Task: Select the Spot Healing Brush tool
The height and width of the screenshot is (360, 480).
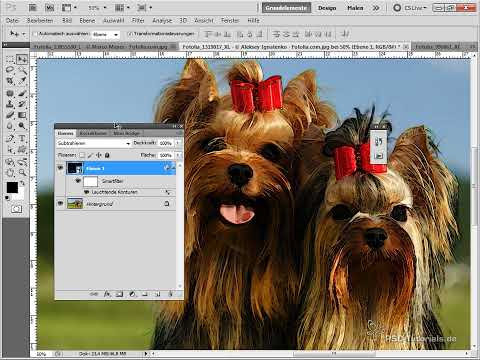Action: [10, 93]
